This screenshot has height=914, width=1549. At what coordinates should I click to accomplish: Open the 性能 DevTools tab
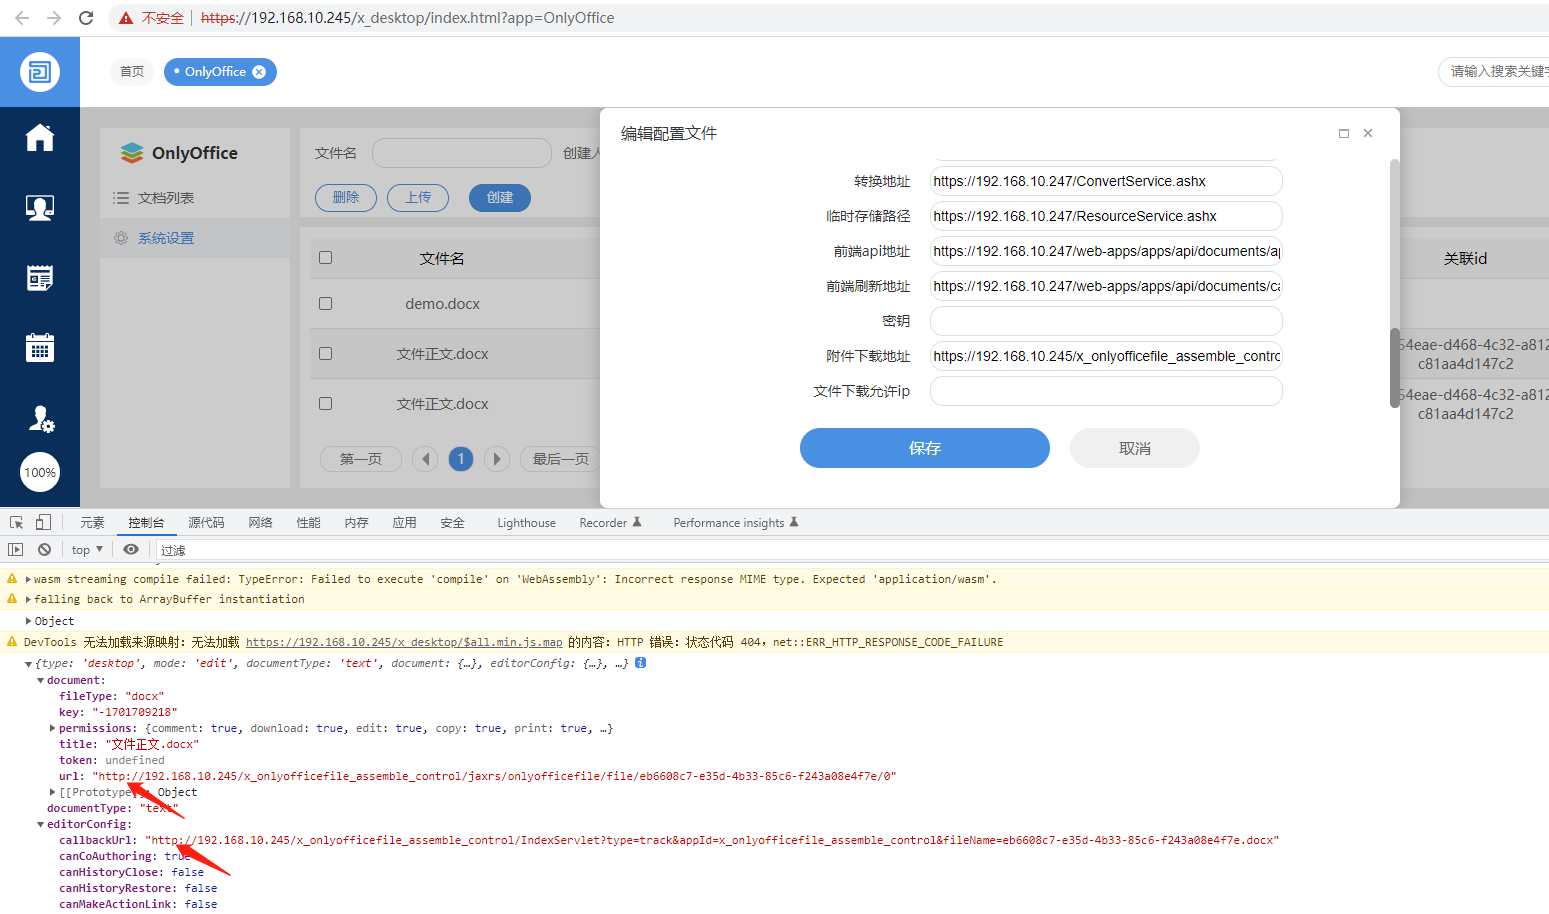click(308, 522)
